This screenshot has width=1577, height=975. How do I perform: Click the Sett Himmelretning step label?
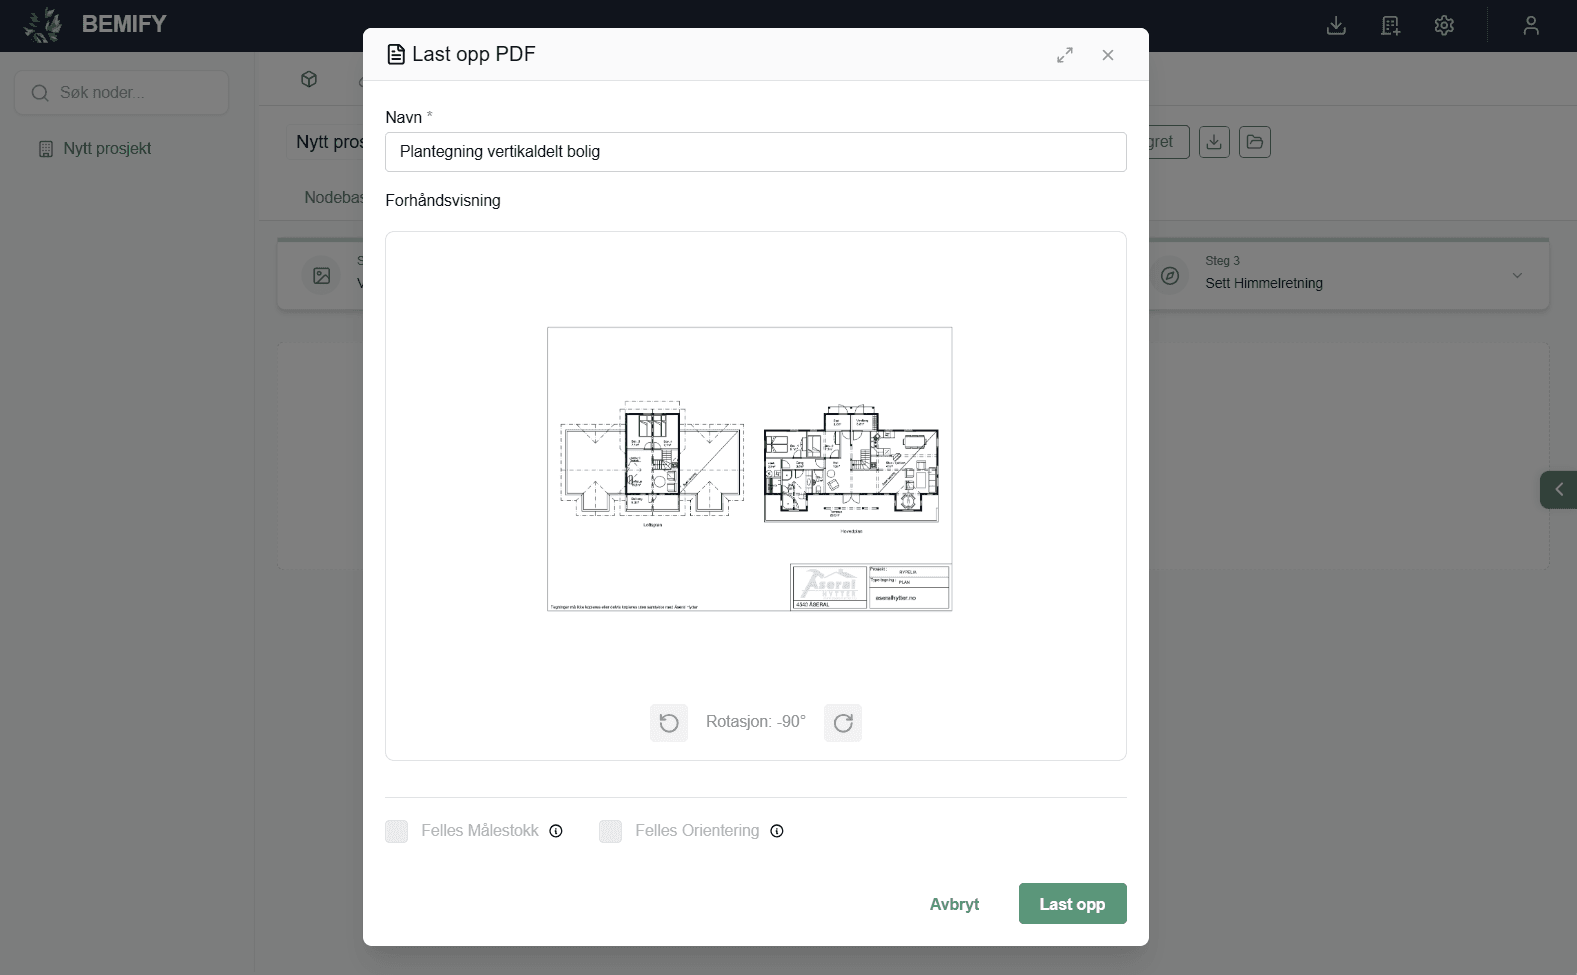(x=1264, y=284)
